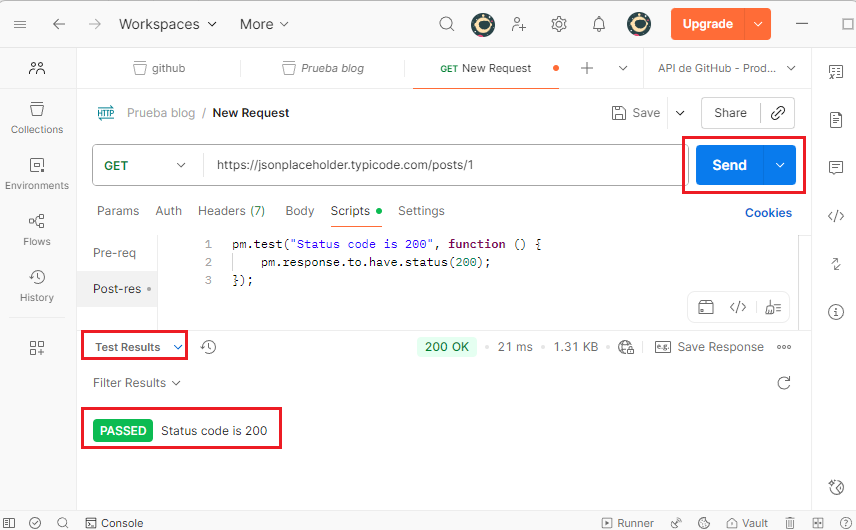The image size is (856, 530).
Task: Click the copy link icon beside Share
Action: [777, 113]
